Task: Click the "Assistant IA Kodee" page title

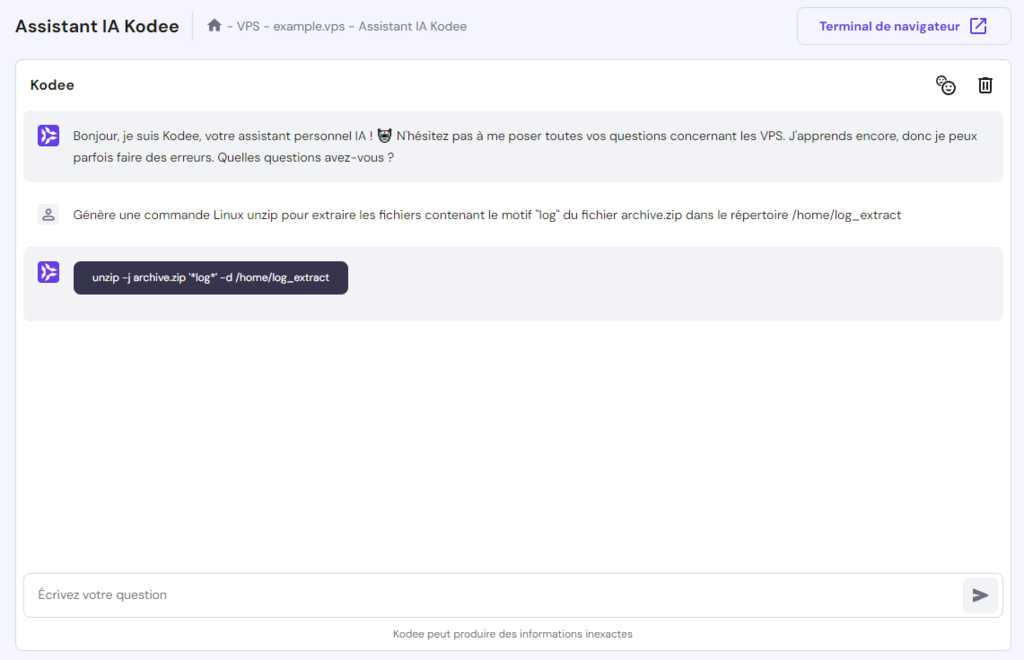Action: click(x=97, y=26)
